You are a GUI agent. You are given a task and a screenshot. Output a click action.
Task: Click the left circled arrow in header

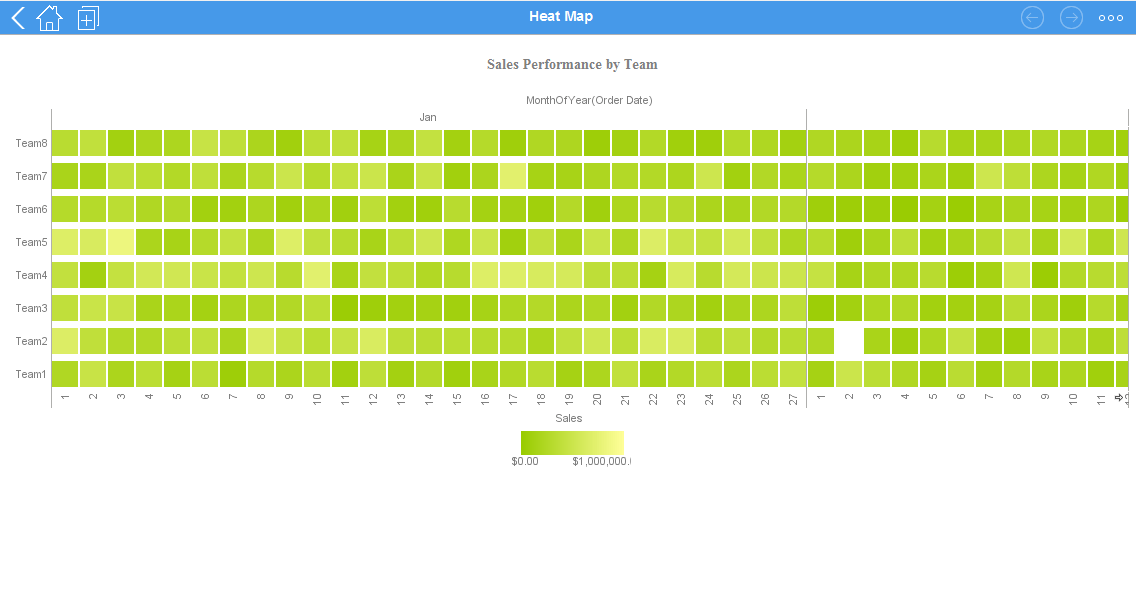point(1032,17)
